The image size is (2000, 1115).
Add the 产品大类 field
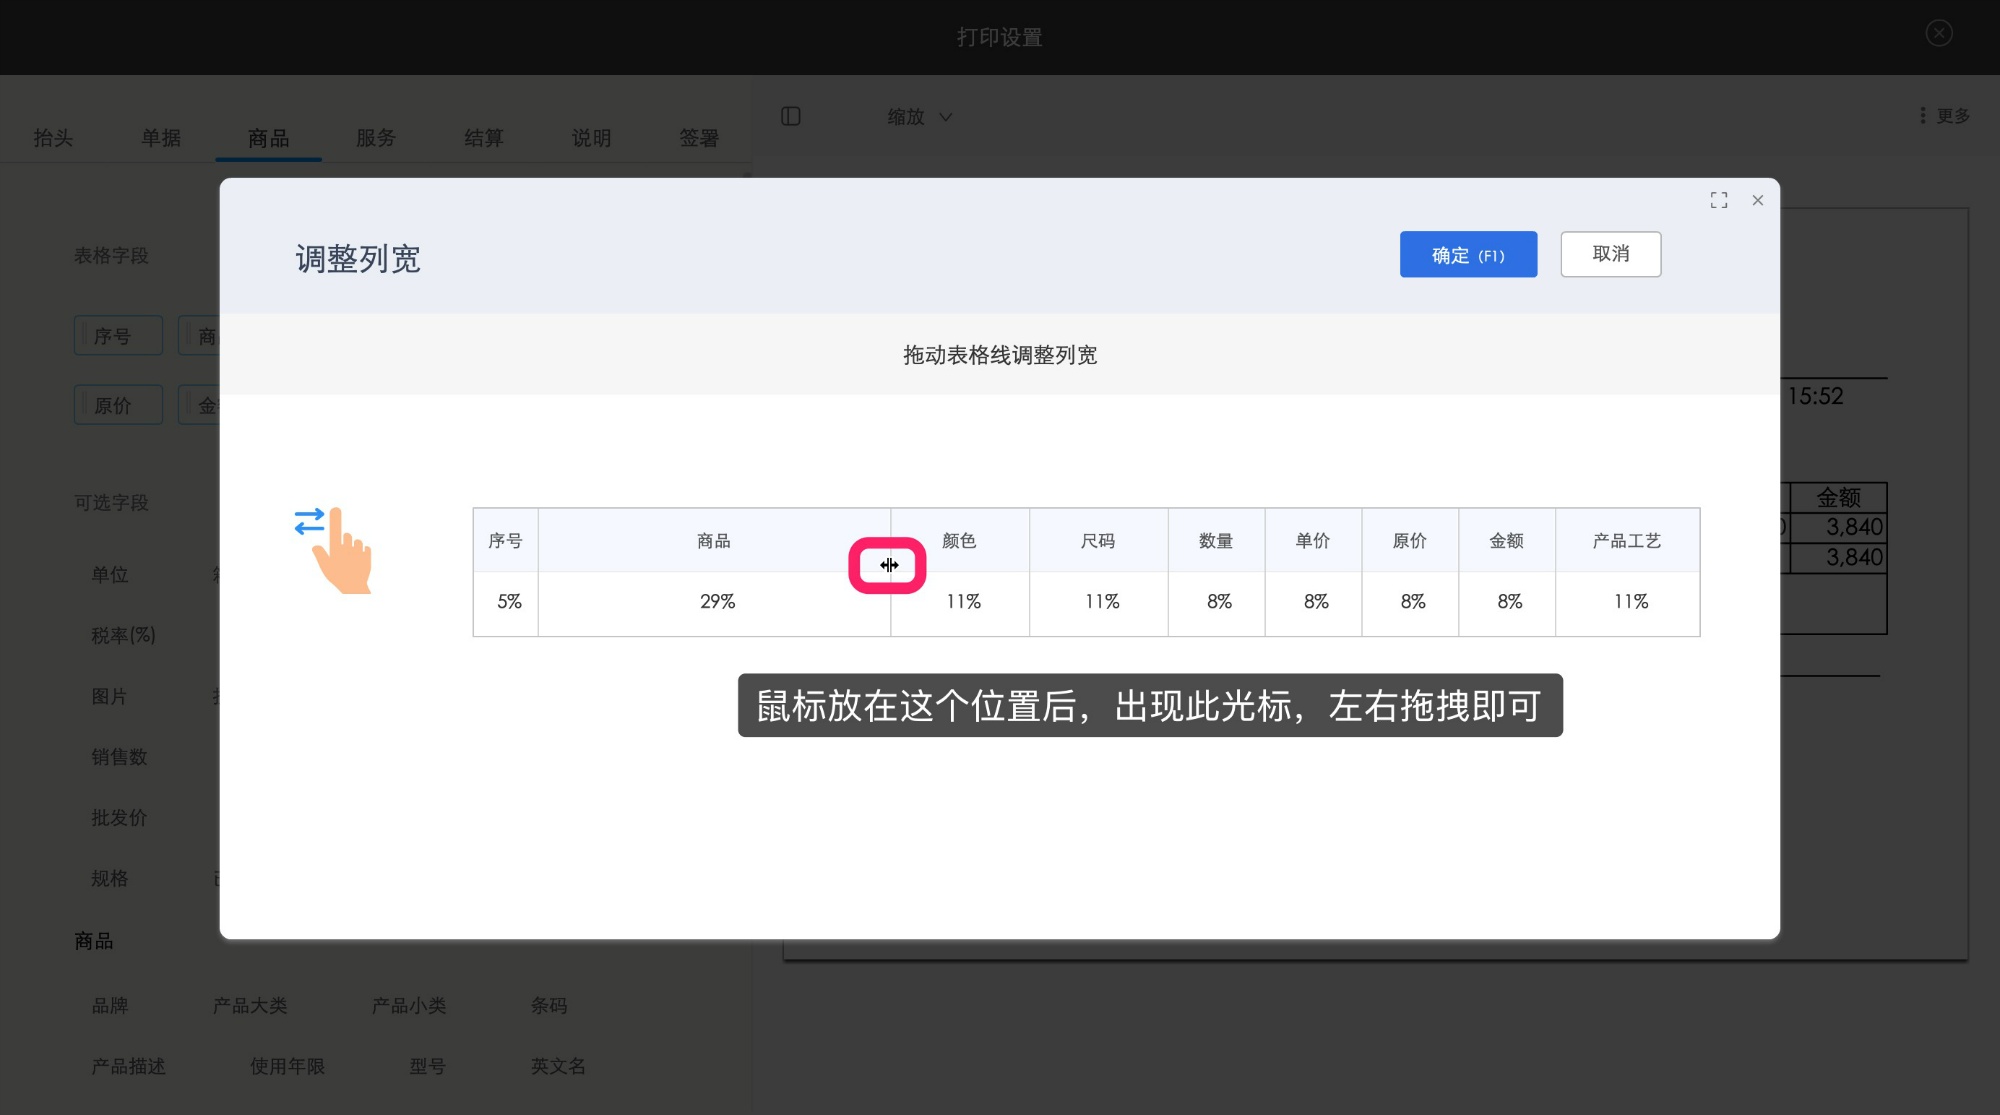250,1006
